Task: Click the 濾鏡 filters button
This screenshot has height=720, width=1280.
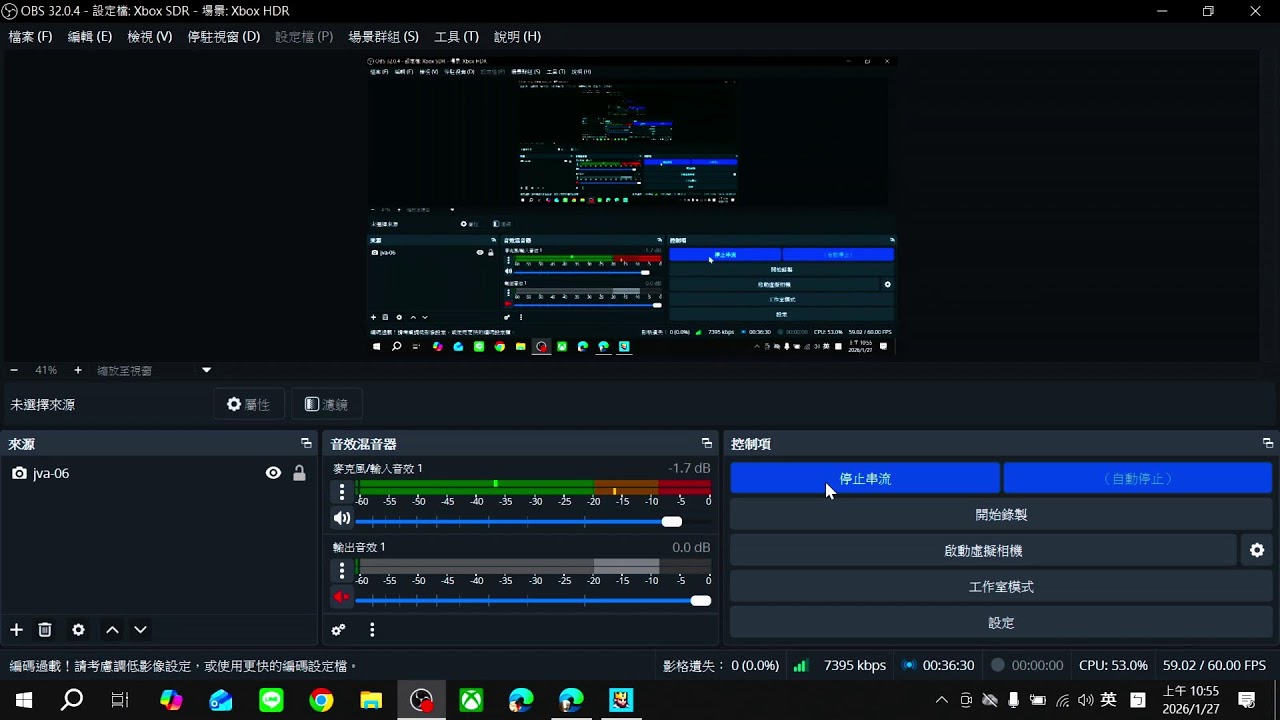Action: (326, 404)
